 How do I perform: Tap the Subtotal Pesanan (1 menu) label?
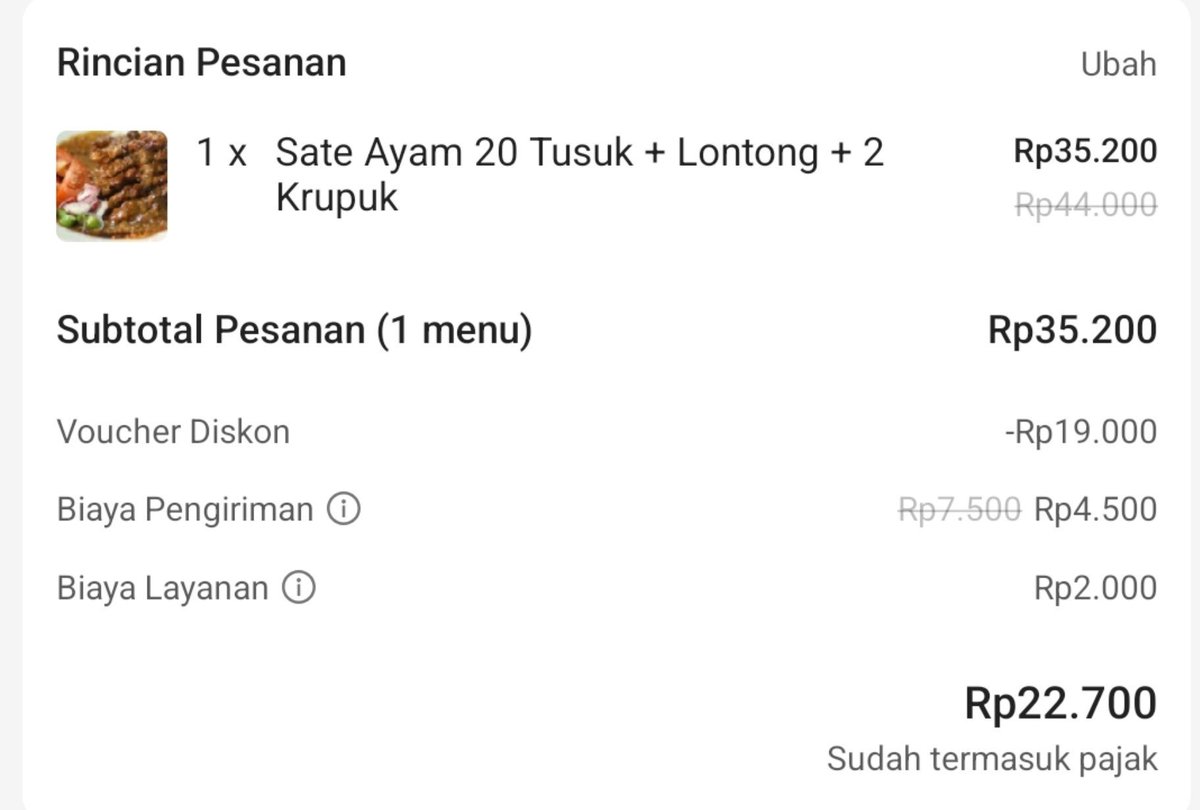tap(294, 330)
